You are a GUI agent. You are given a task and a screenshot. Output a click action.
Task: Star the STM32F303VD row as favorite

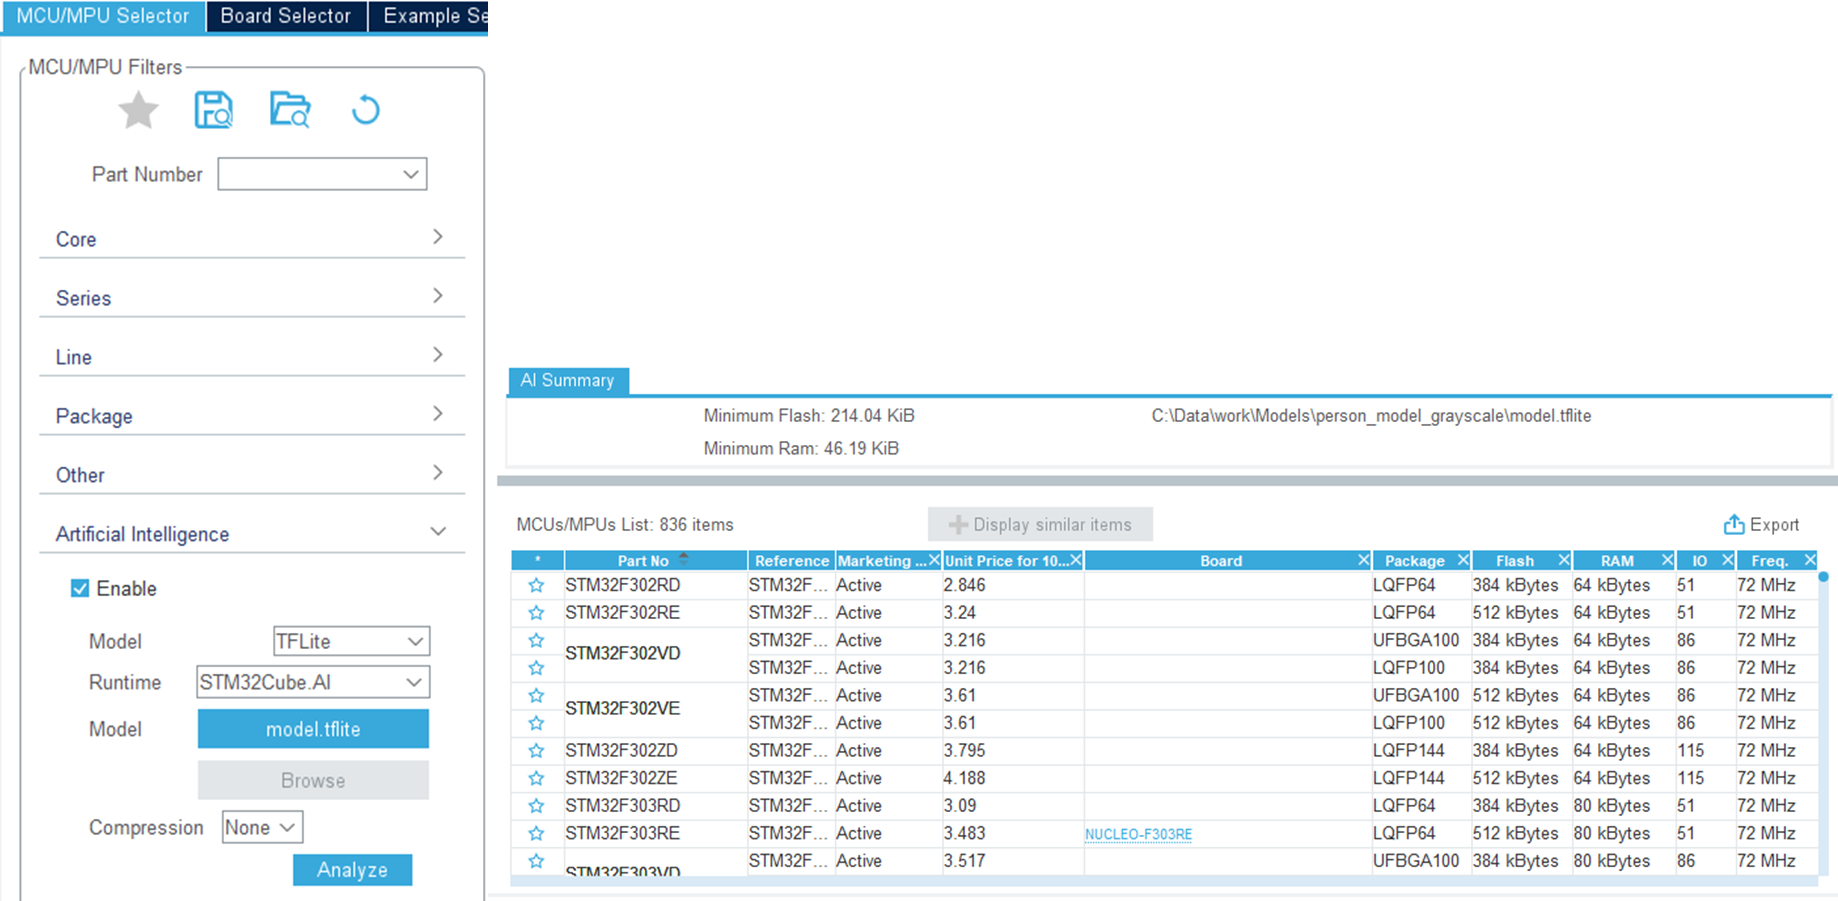(x=537, y=861)
